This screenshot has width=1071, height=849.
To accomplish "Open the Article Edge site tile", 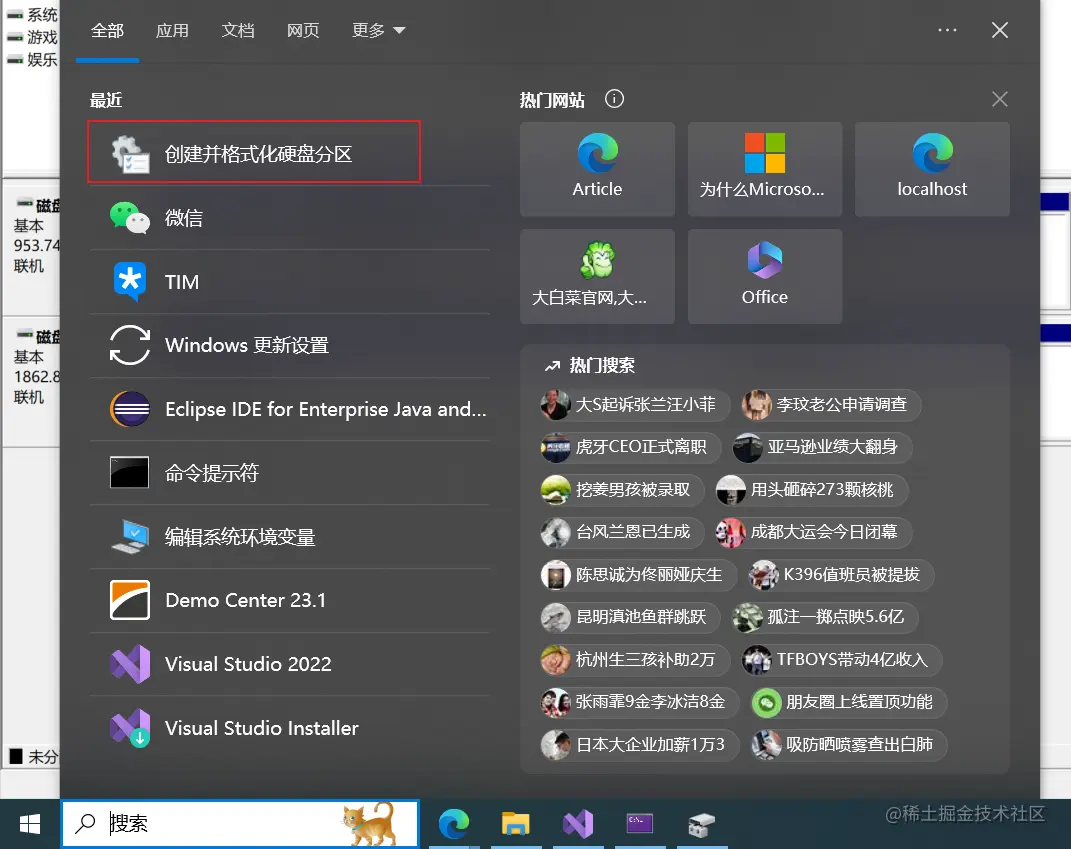I will [x=598, y=169].
